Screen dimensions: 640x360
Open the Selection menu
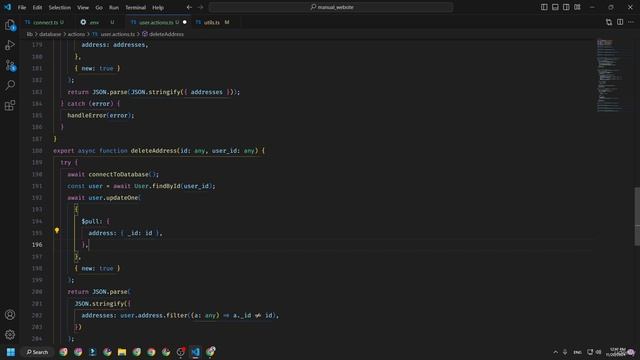[x=60, y=7]
